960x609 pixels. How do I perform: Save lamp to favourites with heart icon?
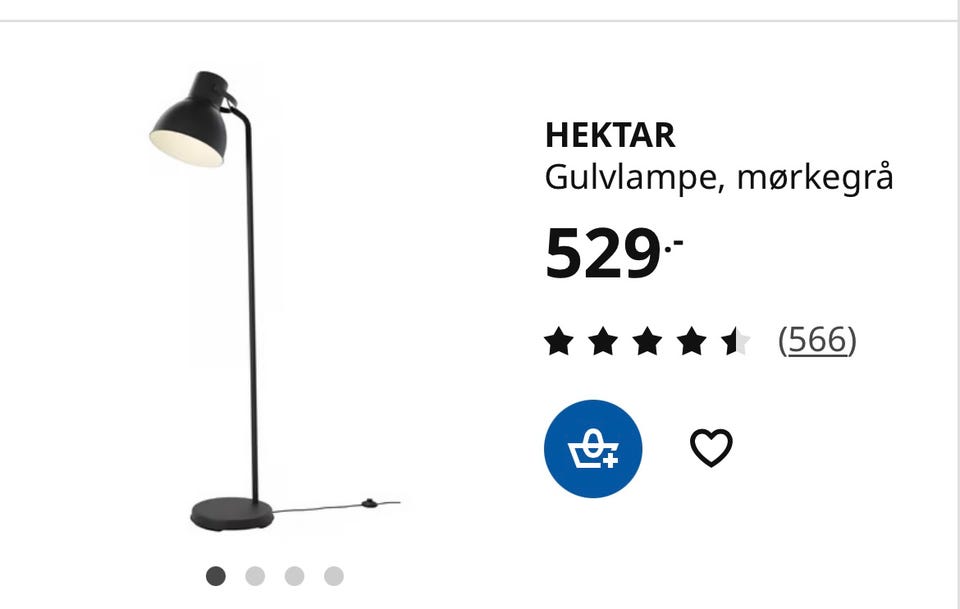[711, 448]
